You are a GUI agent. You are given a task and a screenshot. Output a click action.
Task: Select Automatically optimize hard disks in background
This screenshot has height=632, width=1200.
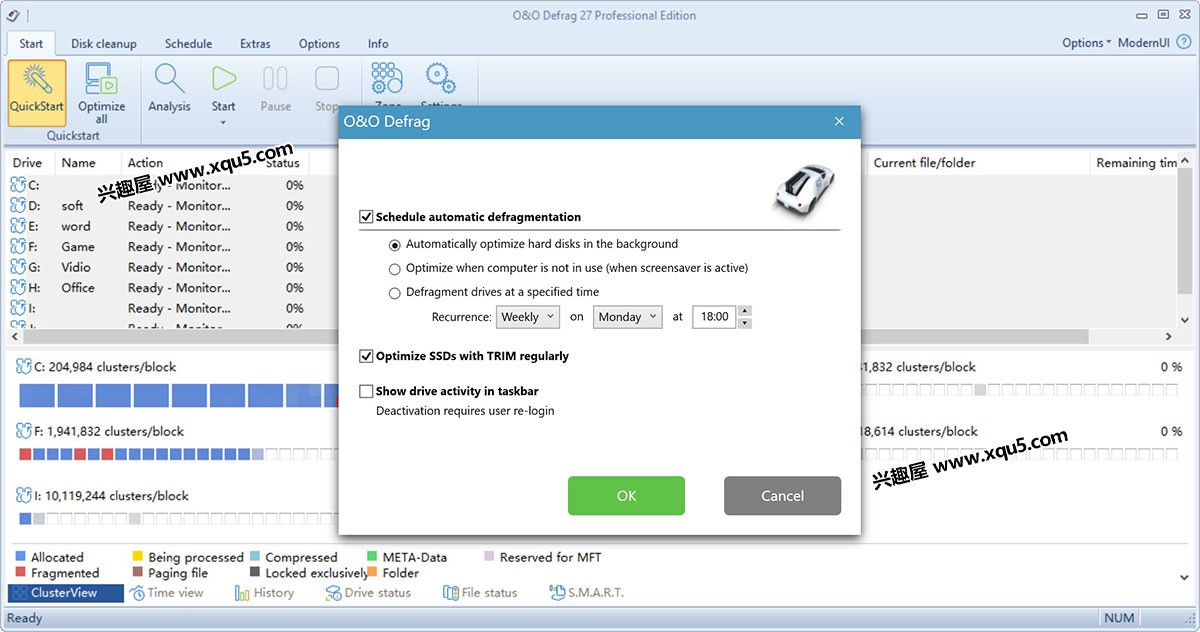[x=395, y=244]
